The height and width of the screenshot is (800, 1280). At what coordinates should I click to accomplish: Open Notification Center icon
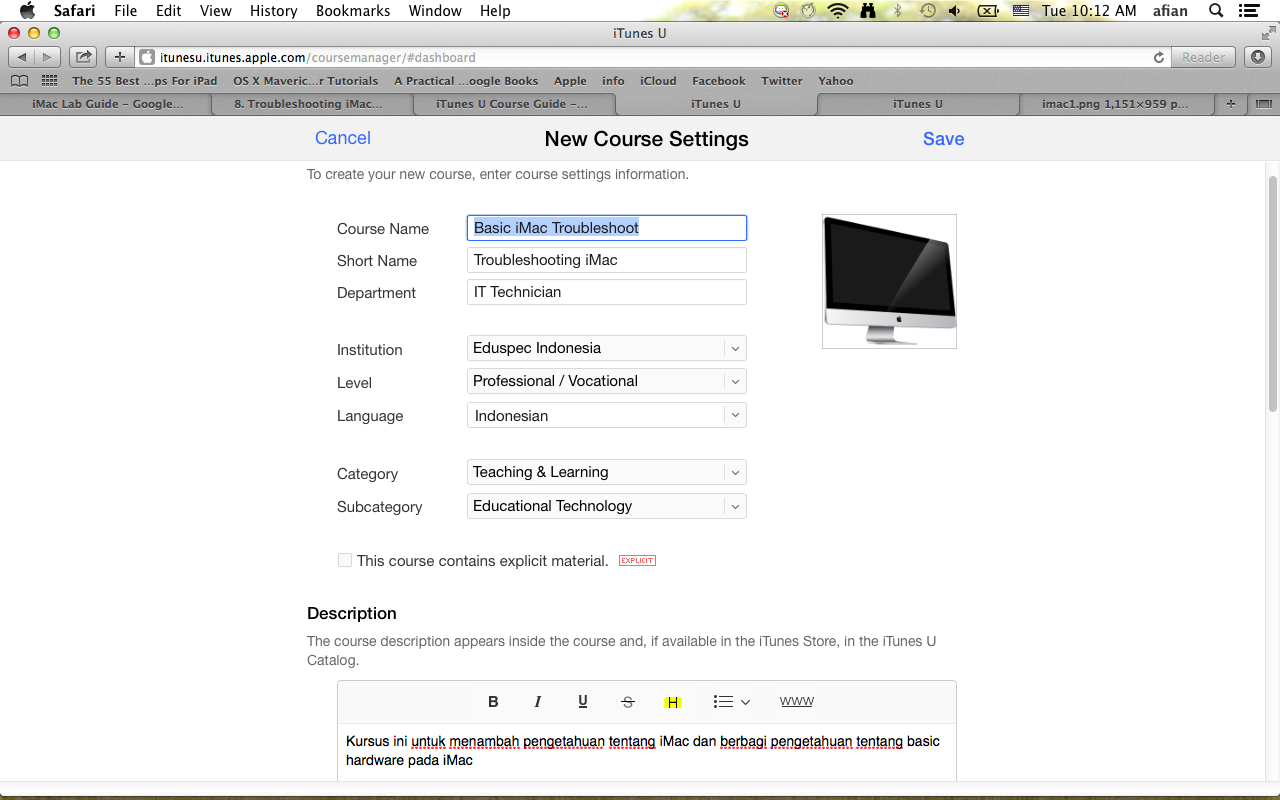point(1249,11)
